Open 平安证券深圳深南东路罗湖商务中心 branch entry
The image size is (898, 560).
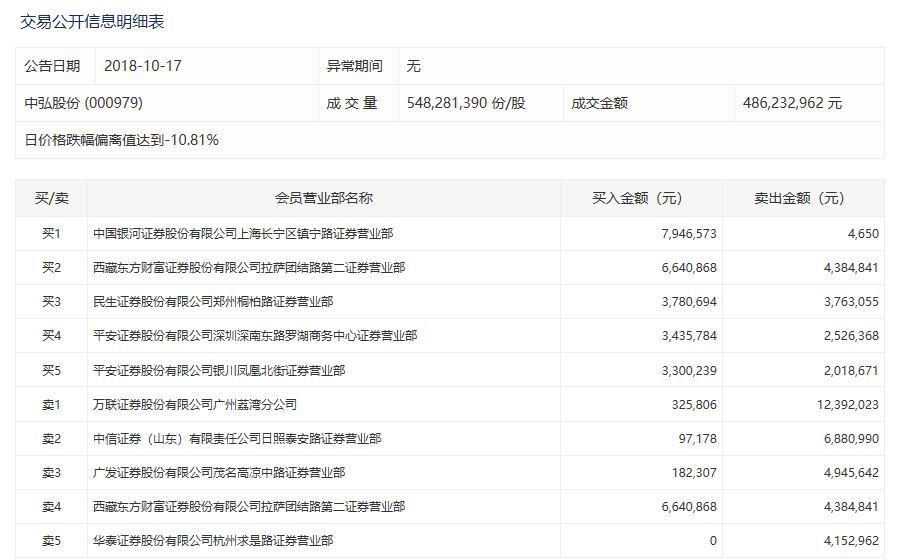pyautogui.click(x=254, y=336)
